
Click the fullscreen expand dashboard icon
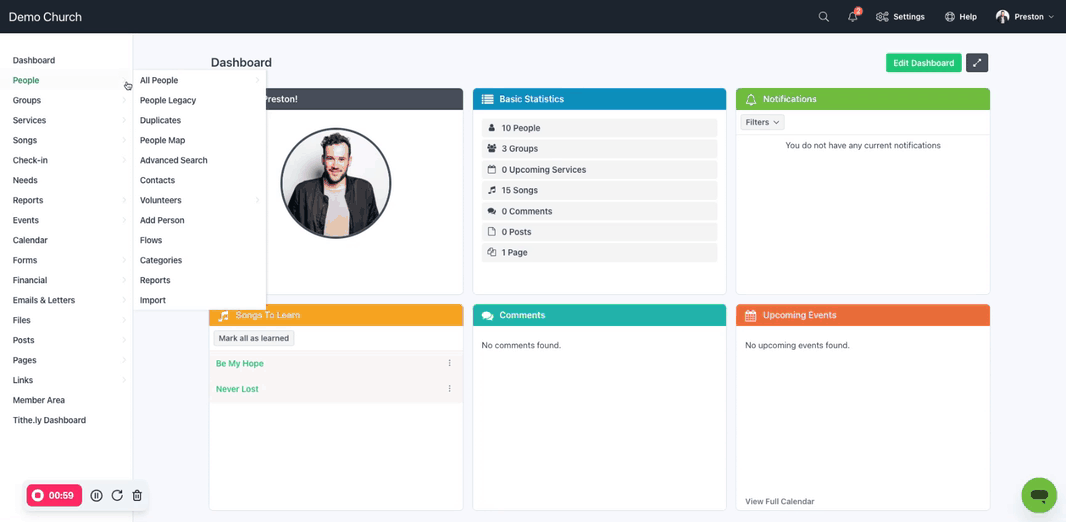tap(977, 63)
